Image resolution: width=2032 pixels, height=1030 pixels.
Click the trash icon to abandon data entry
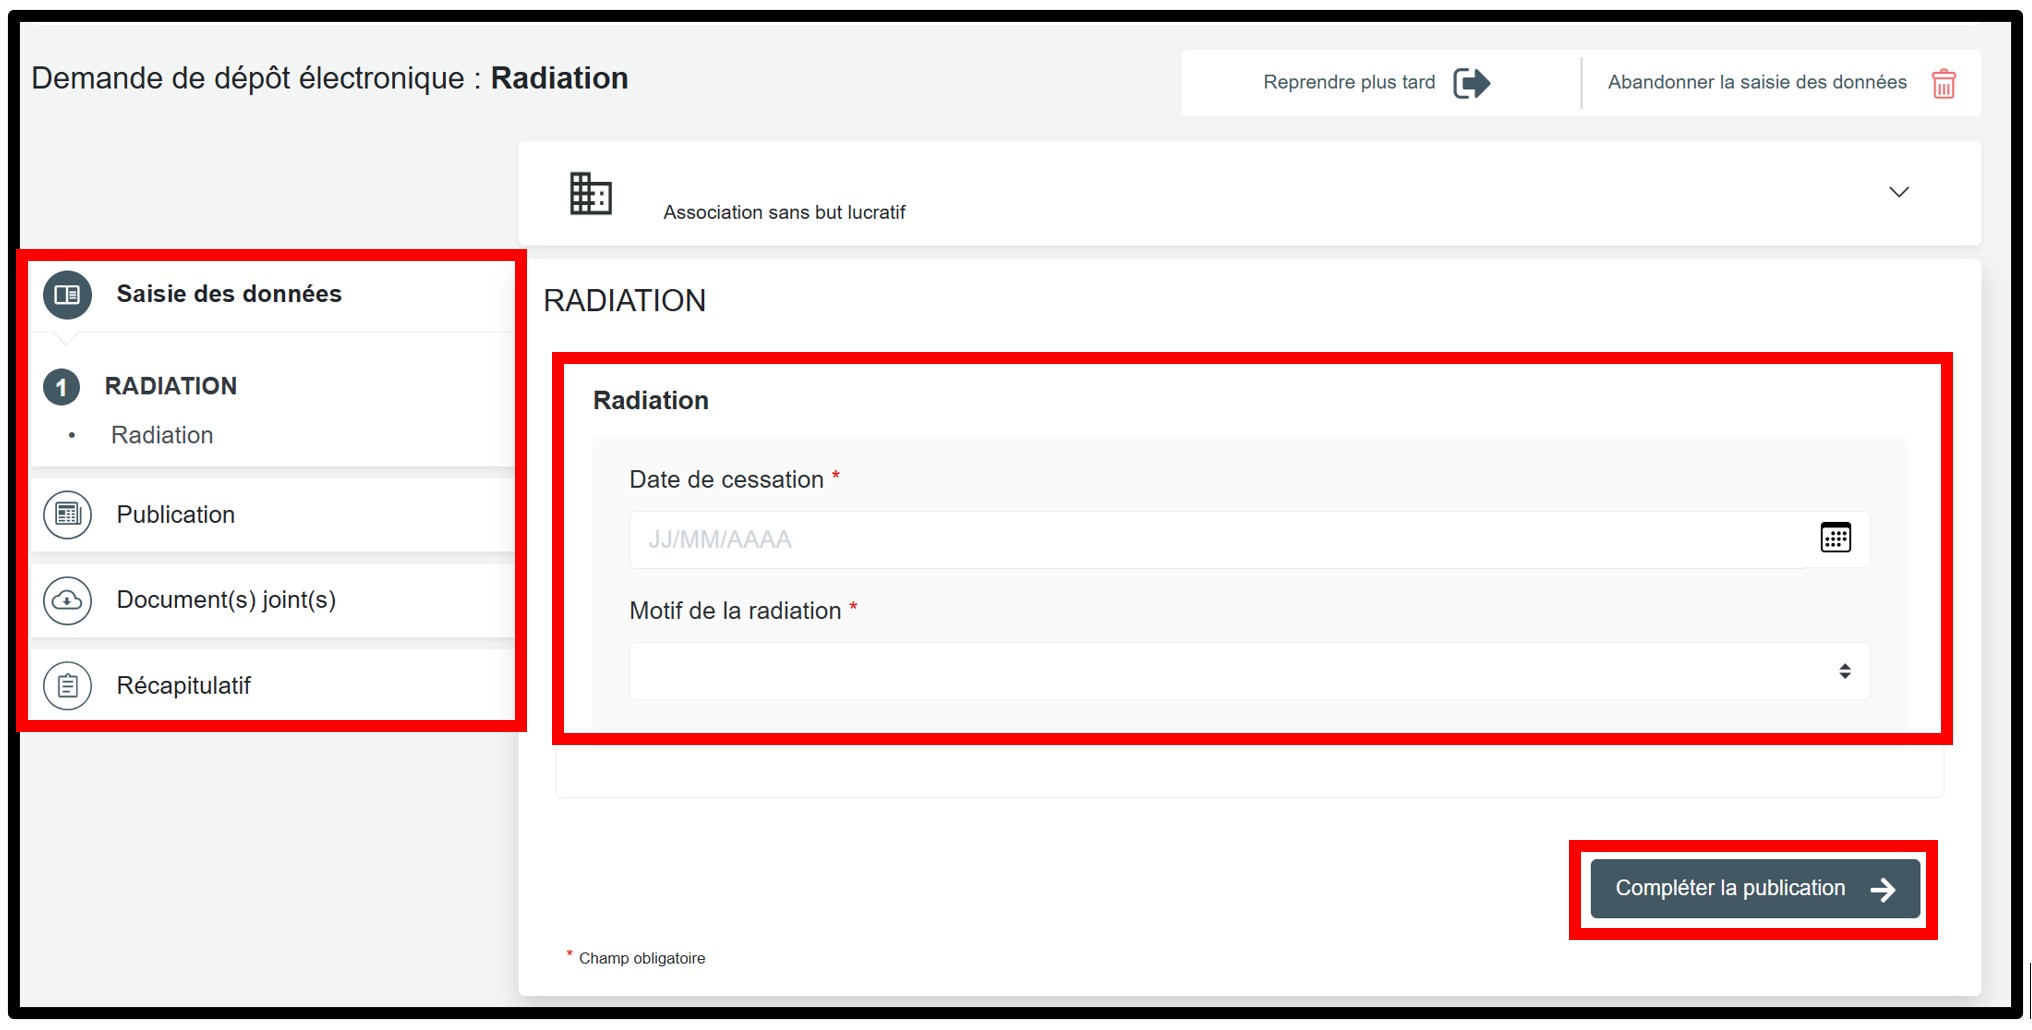tap(1943, 84)
